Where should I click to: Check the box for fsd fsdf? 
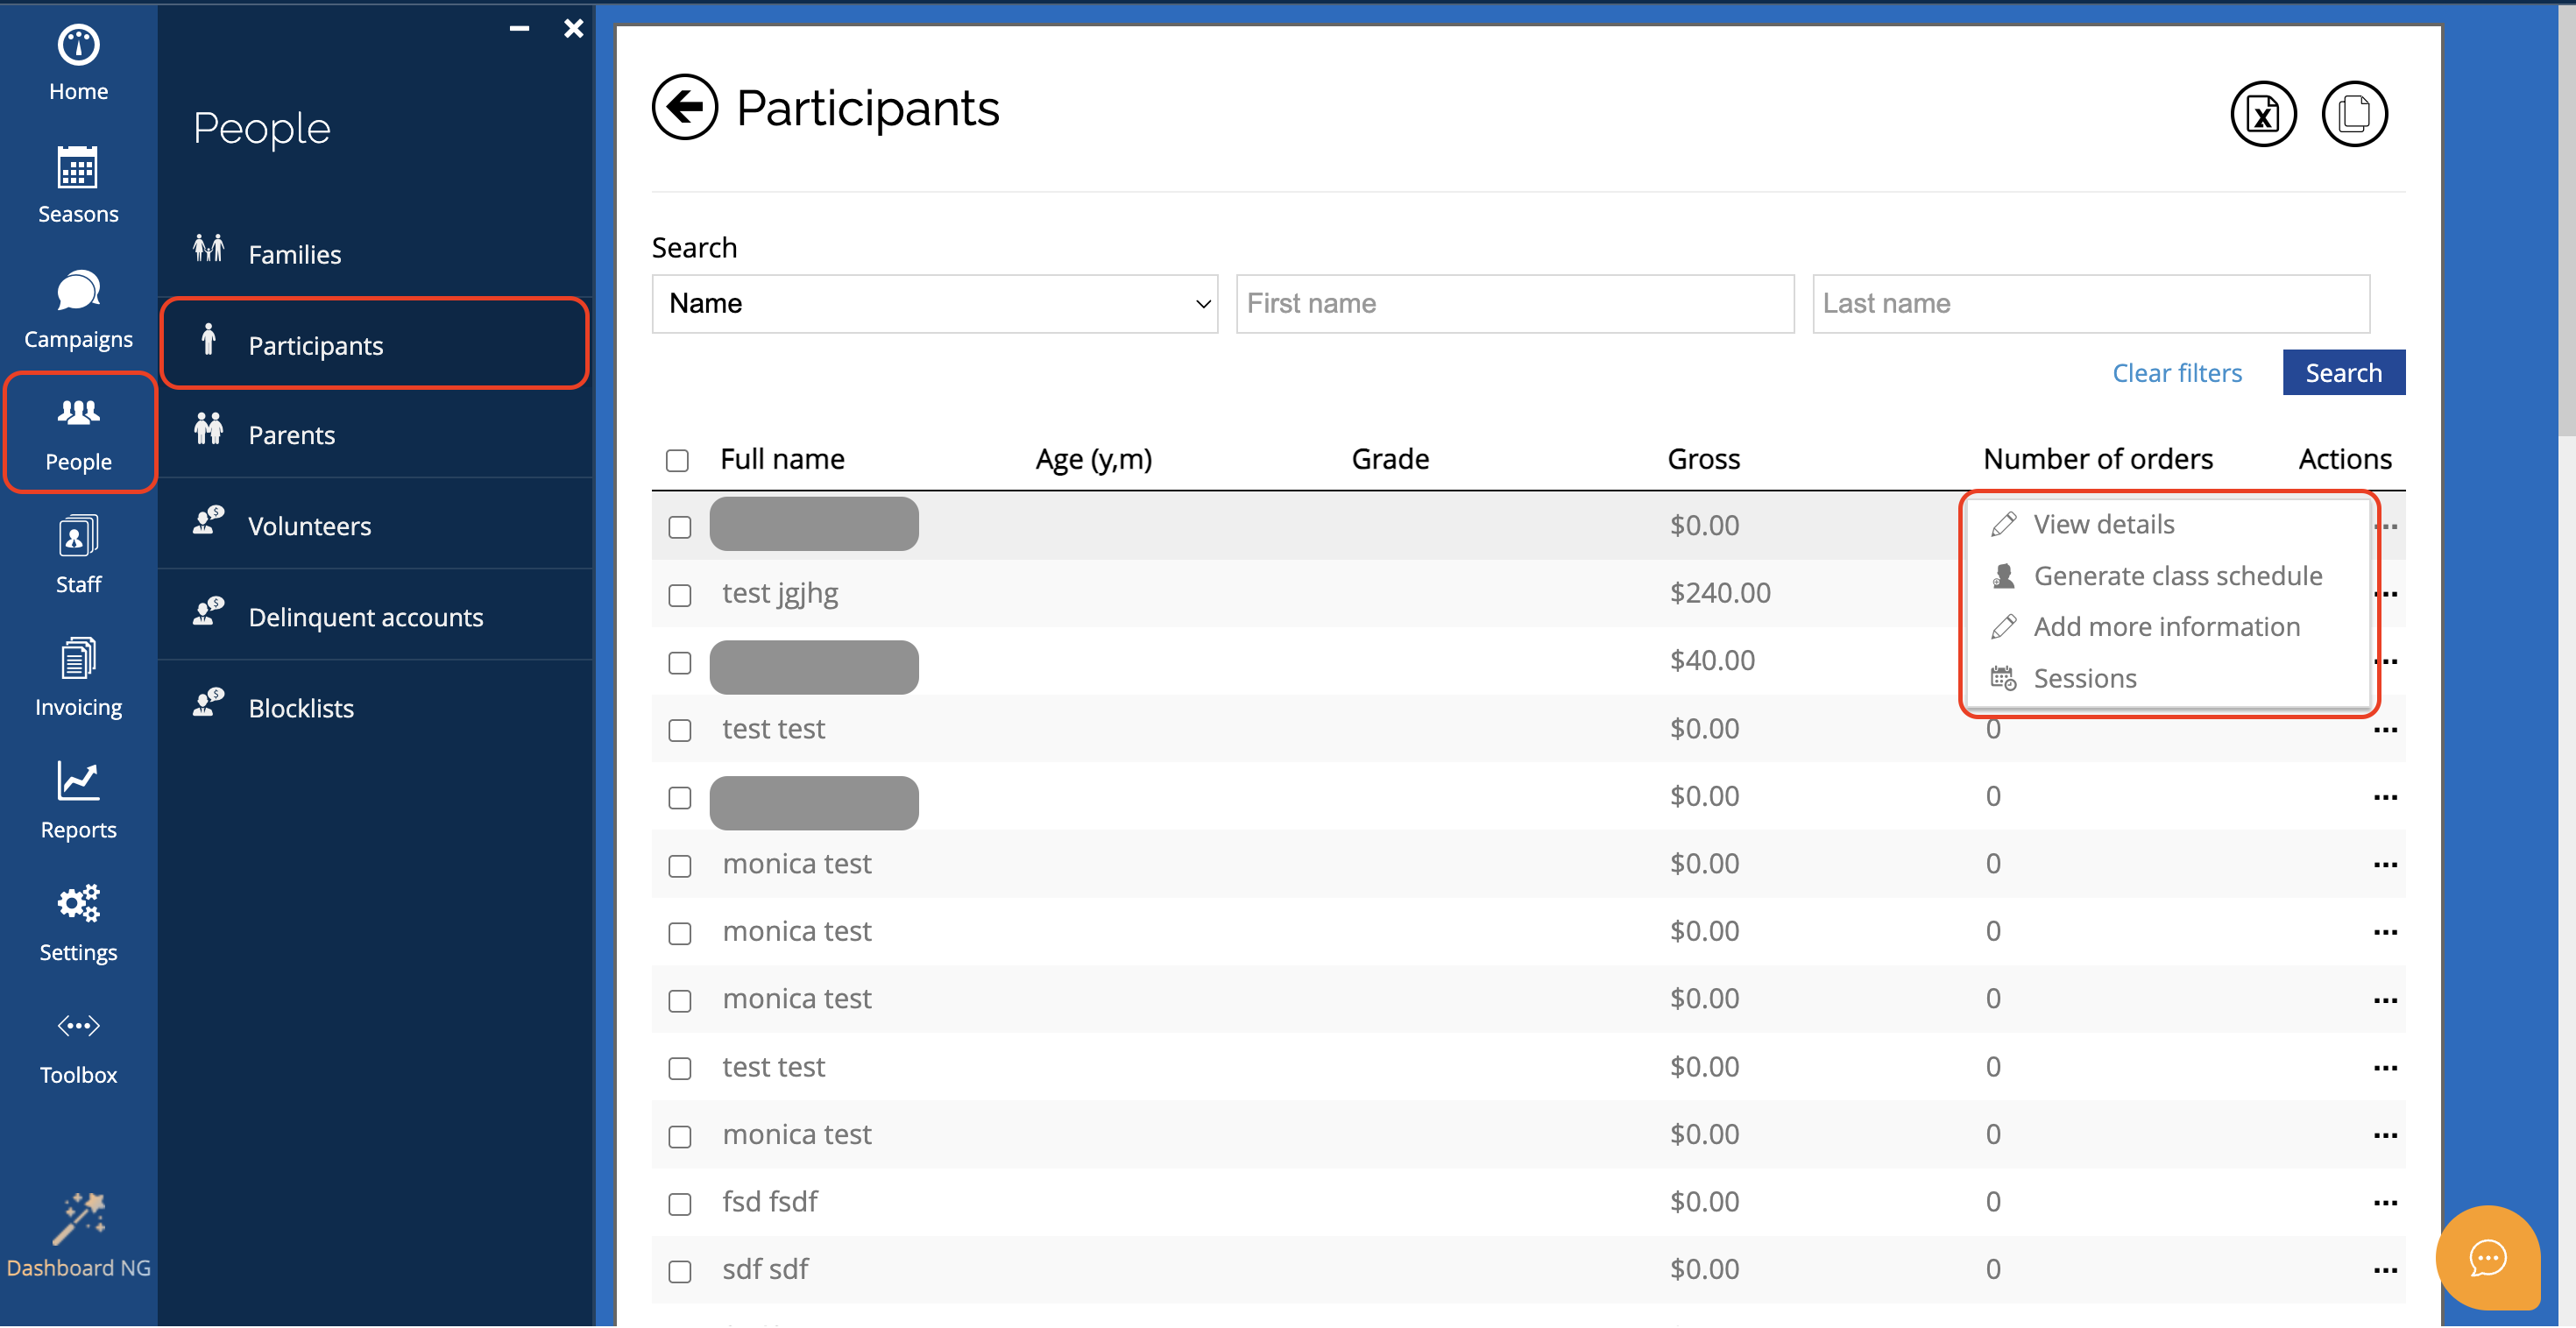tap(680, 1203)
